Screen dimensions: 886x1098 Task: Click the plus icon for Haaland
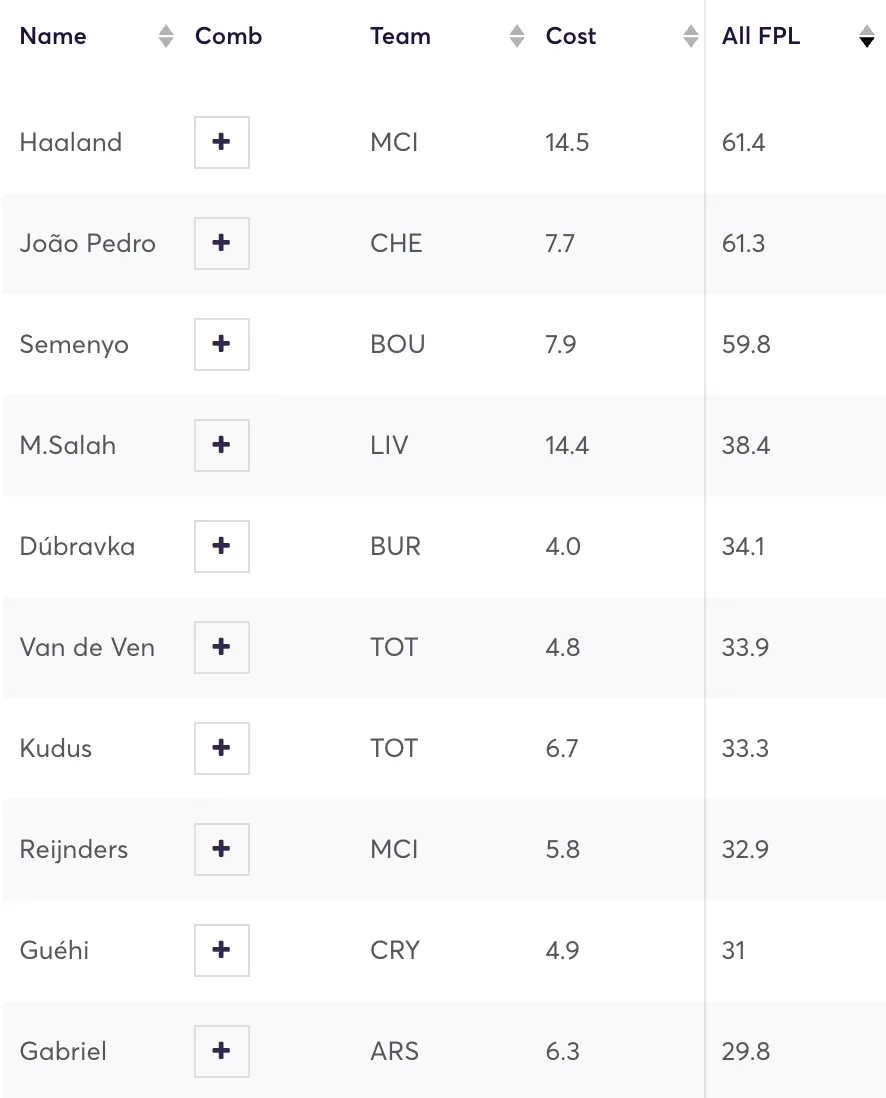[222, 142]
